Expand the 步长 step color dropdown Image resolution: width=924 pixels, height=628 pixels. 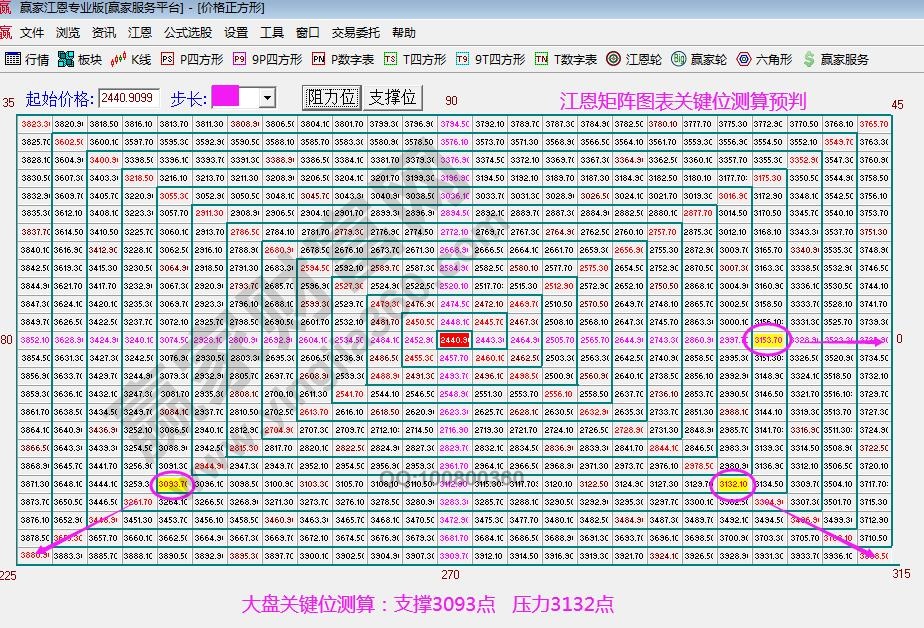(x=265, y=97)
